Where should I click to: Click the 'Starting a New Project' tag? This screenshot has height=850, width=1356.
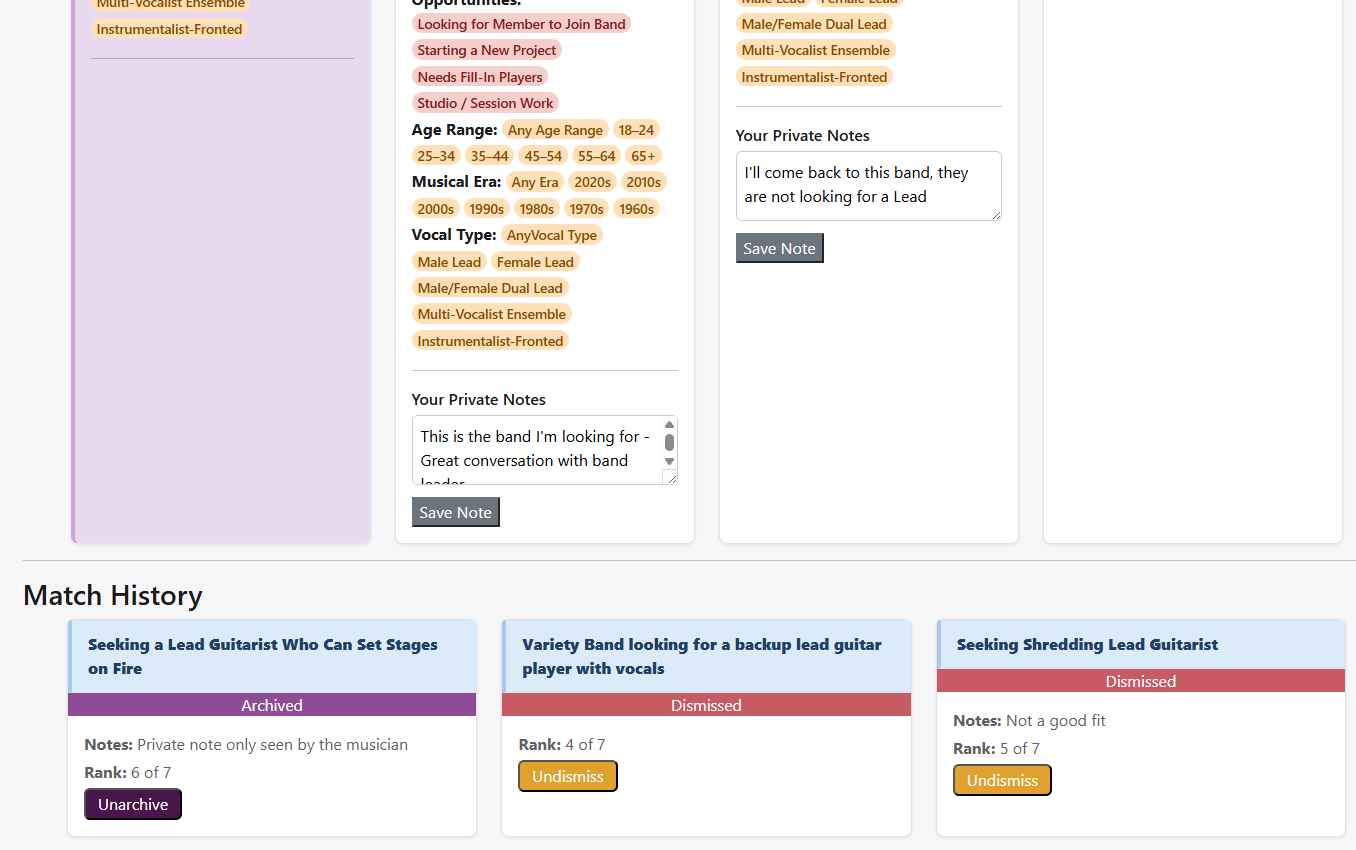(x=487, y=50)
